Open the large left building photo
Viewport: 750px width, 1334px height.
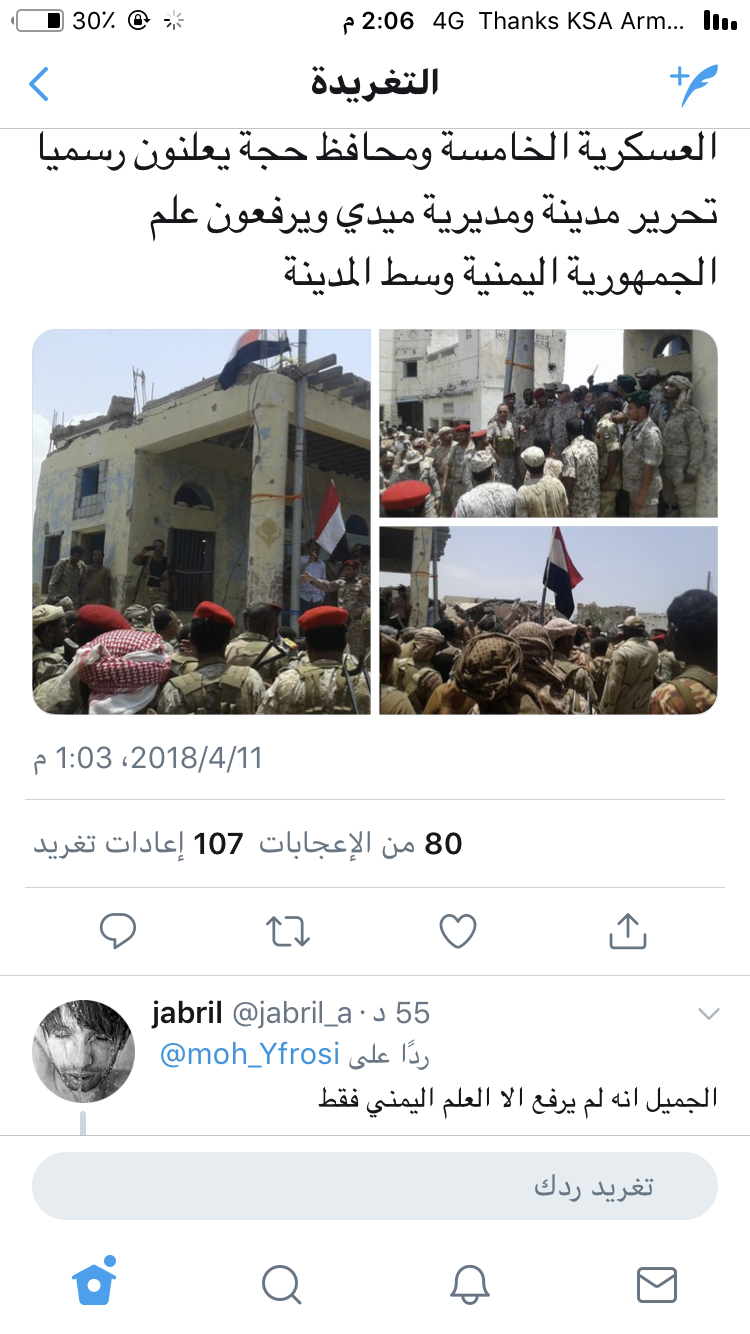coord(202,522)
